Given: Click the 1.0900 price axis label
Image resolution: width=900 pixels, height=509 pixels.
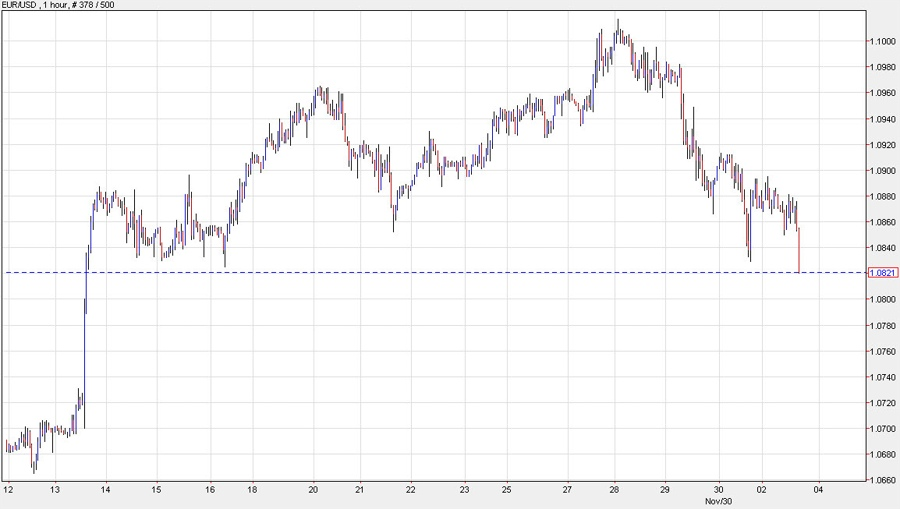Looking at the screenshot, I should tap(883, 171).
